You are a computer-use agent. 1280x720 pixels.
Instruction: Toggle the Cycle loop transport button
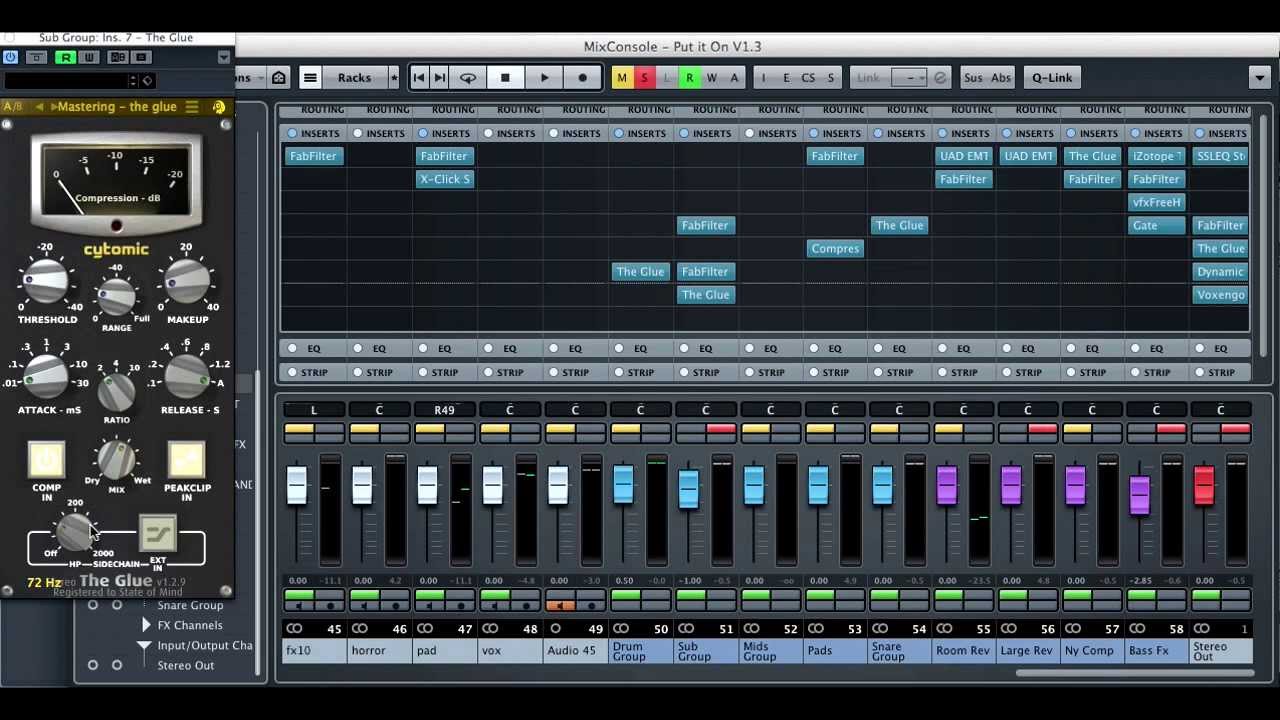point(467,78)
